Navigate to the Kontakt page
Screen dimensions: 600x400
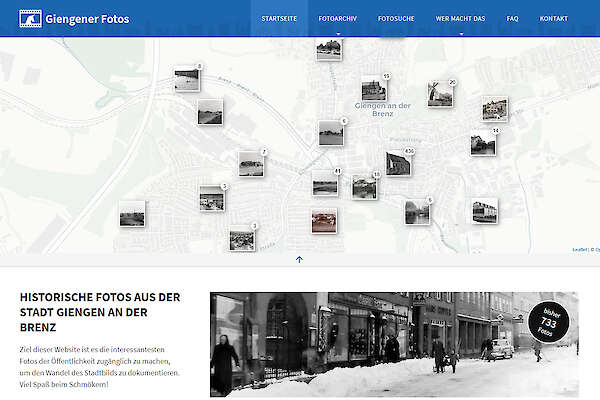553,19
